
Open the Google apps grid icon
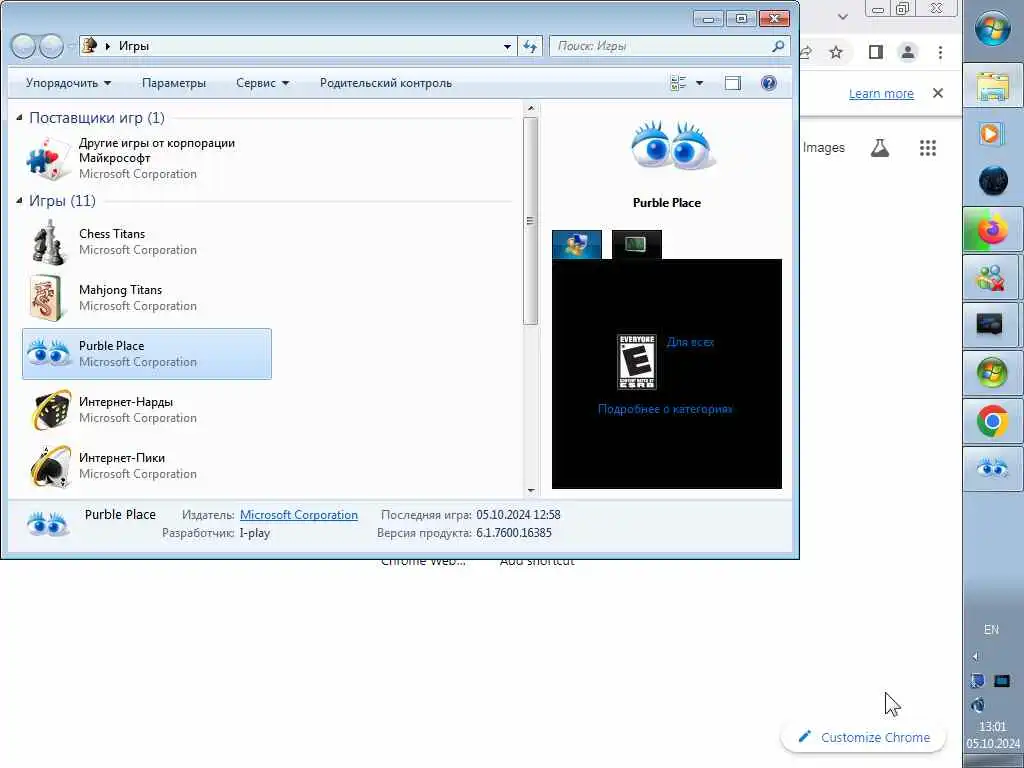pos(928,148)
